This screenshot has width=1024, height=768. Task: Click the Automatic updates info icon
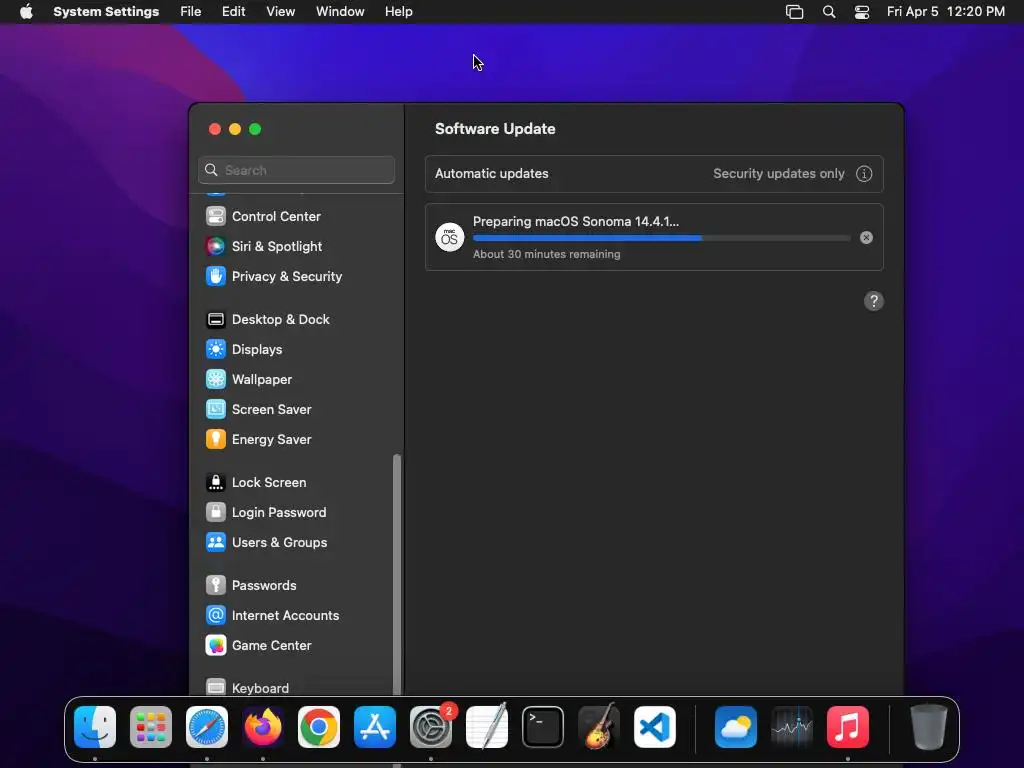(864, 174)
